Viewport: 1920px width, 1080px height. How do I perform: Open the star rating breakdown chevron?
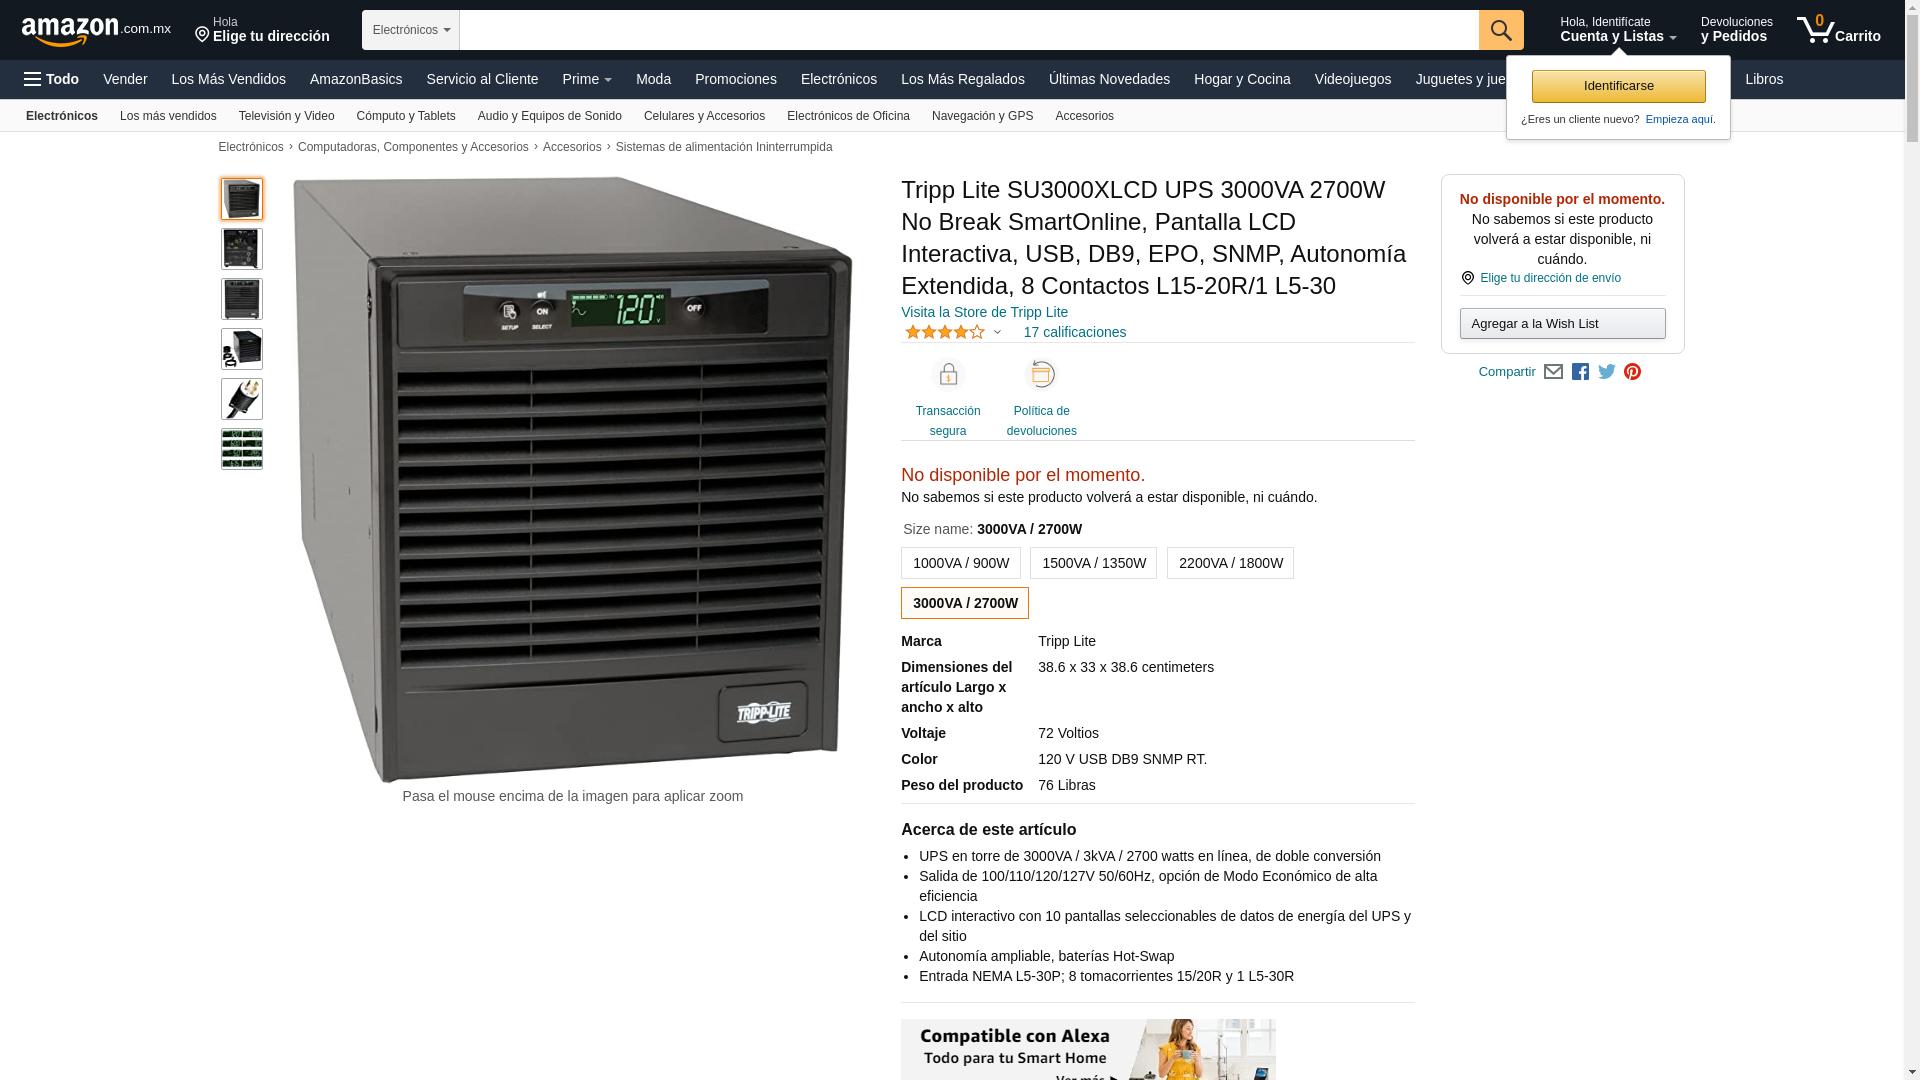pos(997,333)
